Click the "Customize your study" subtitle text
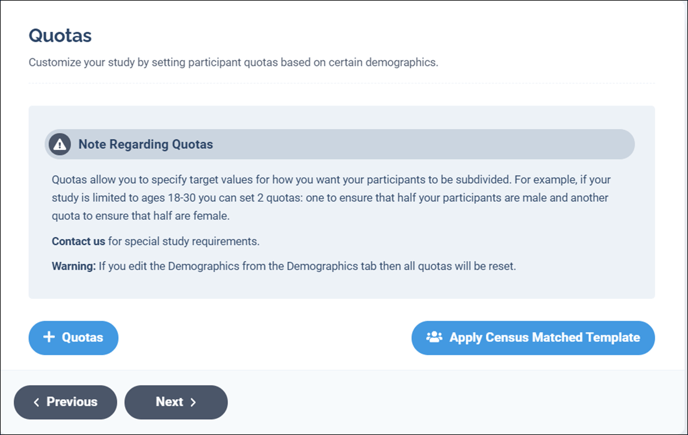Viewport: 688px width, 435px height. [x=233, y=62]
